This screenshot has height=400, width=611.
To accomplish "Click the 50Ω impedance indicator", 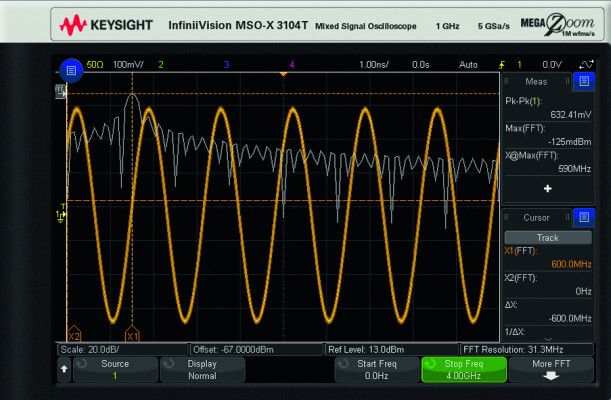I will tap(95, 65).
